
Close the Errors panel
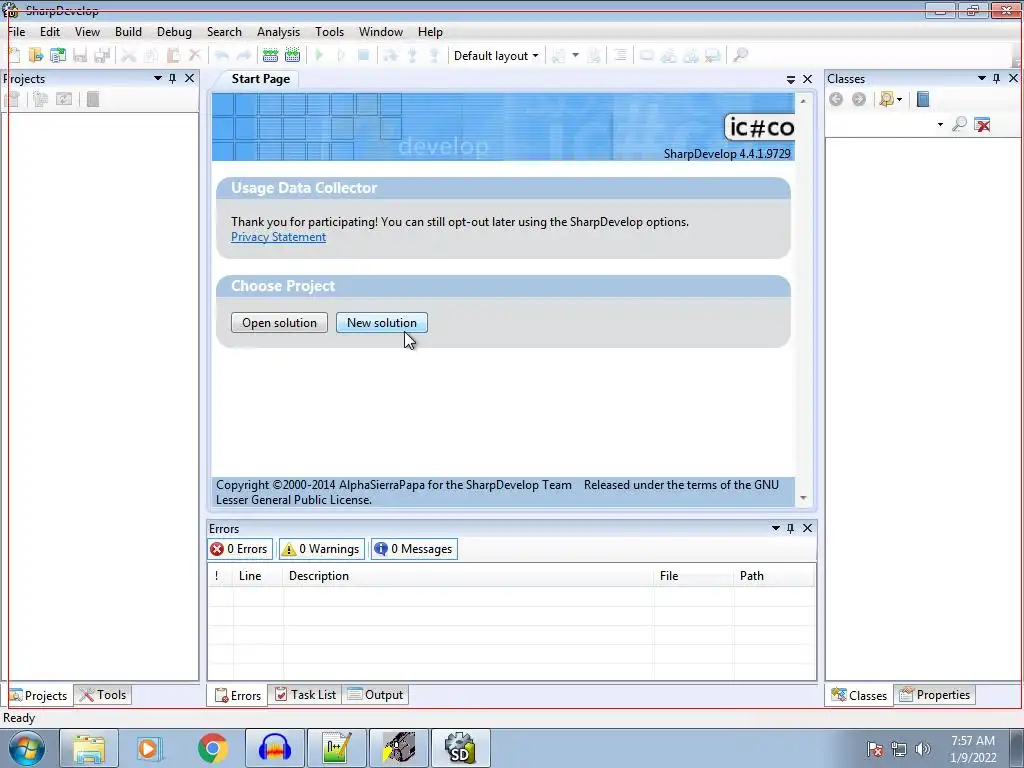point(807,528)
